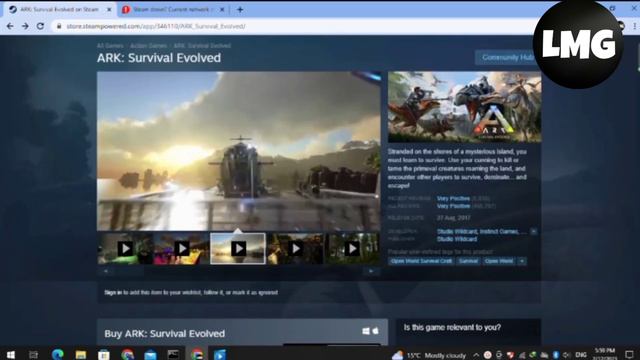The height and width of the screenshot is (360, 640).
Task: Play the fifth green forest trailer thumbnail
Action: pyautogui.click(x=352, y=249)
